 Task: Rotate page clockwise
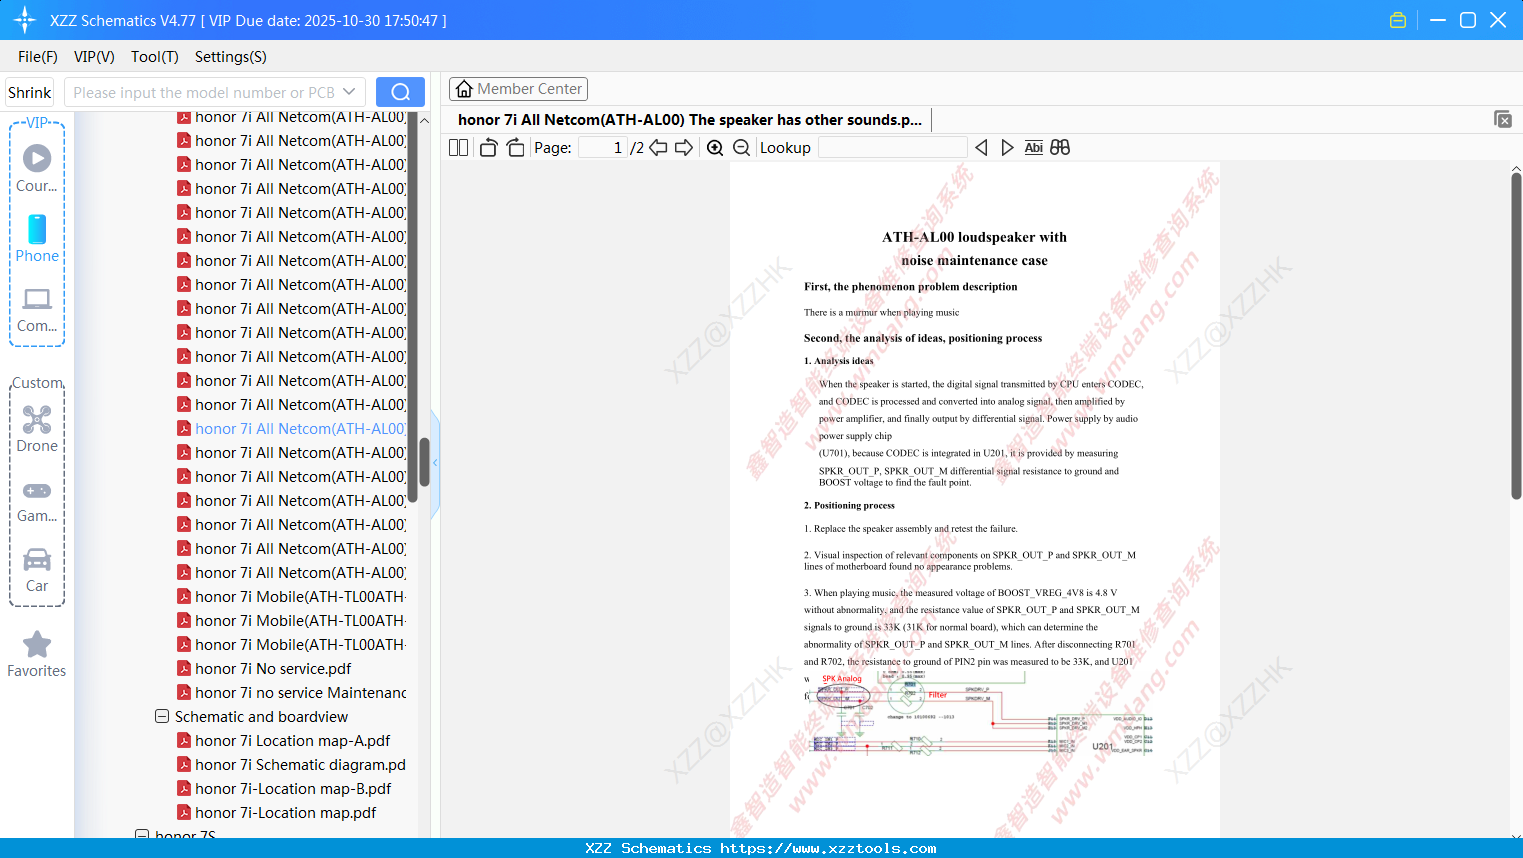(515, 148)
